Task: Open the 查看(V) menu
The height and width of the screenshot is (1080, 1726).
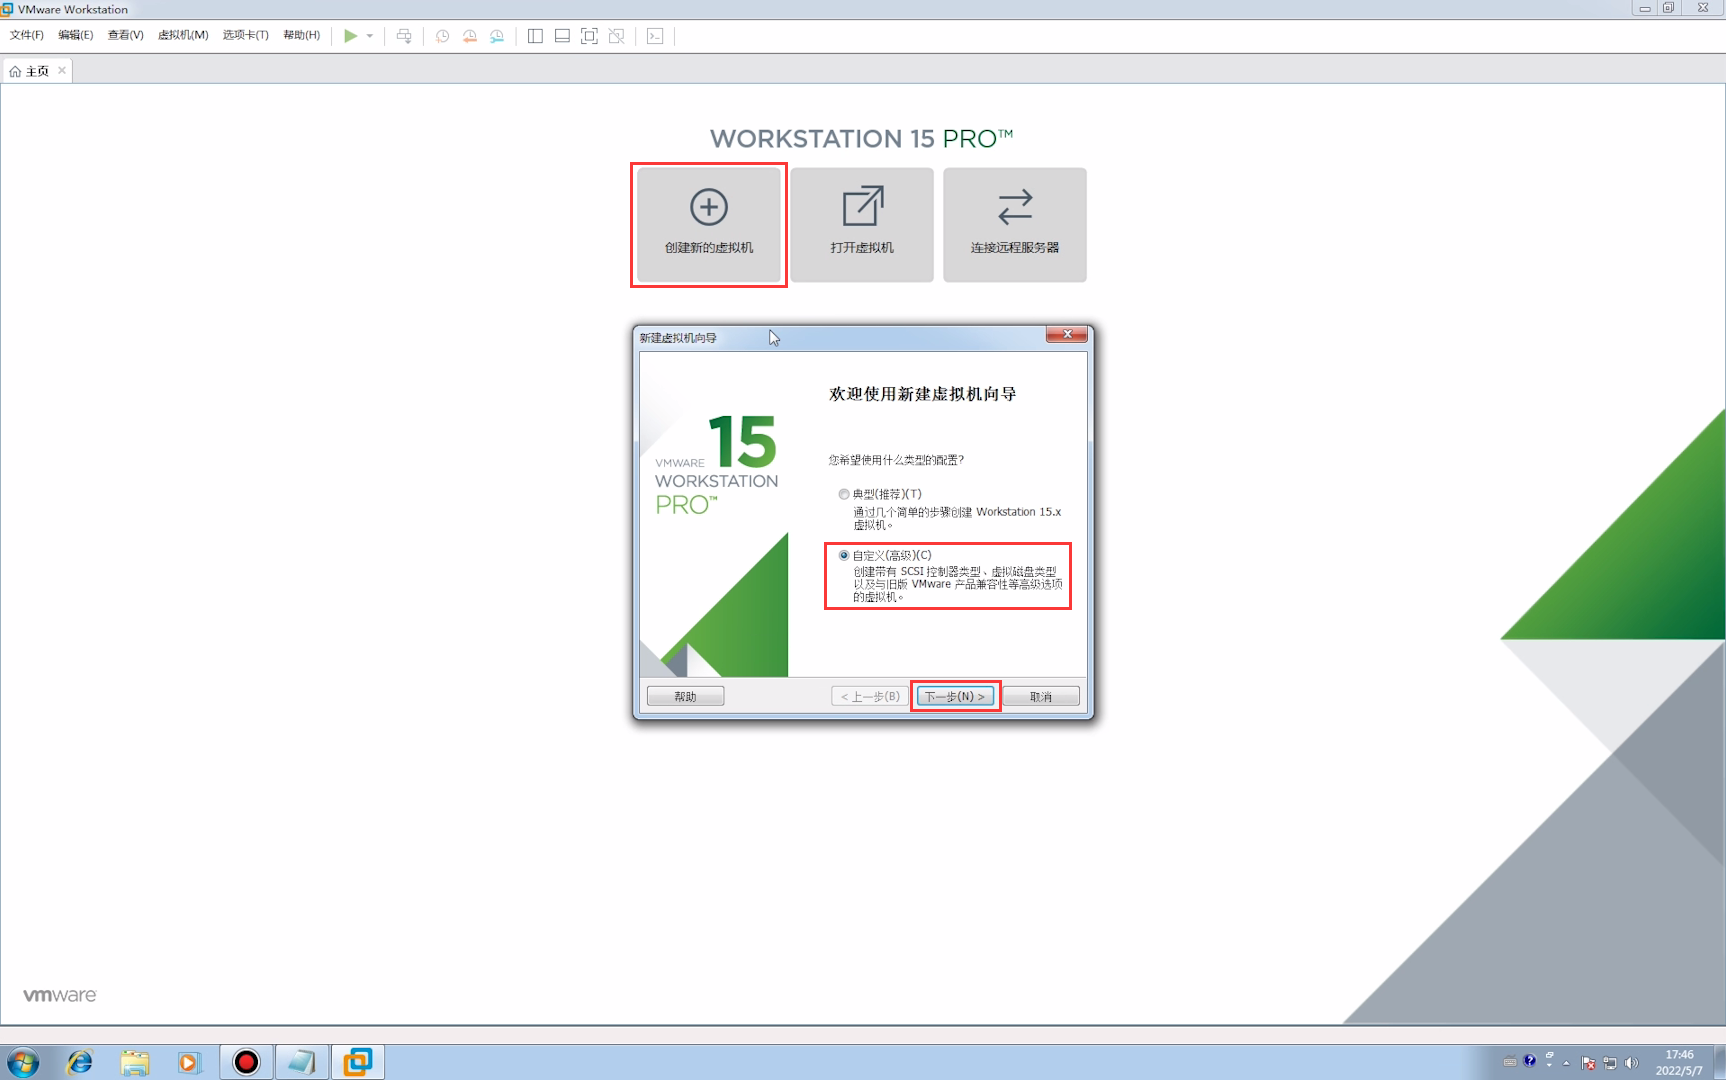Action: point(126,35)
